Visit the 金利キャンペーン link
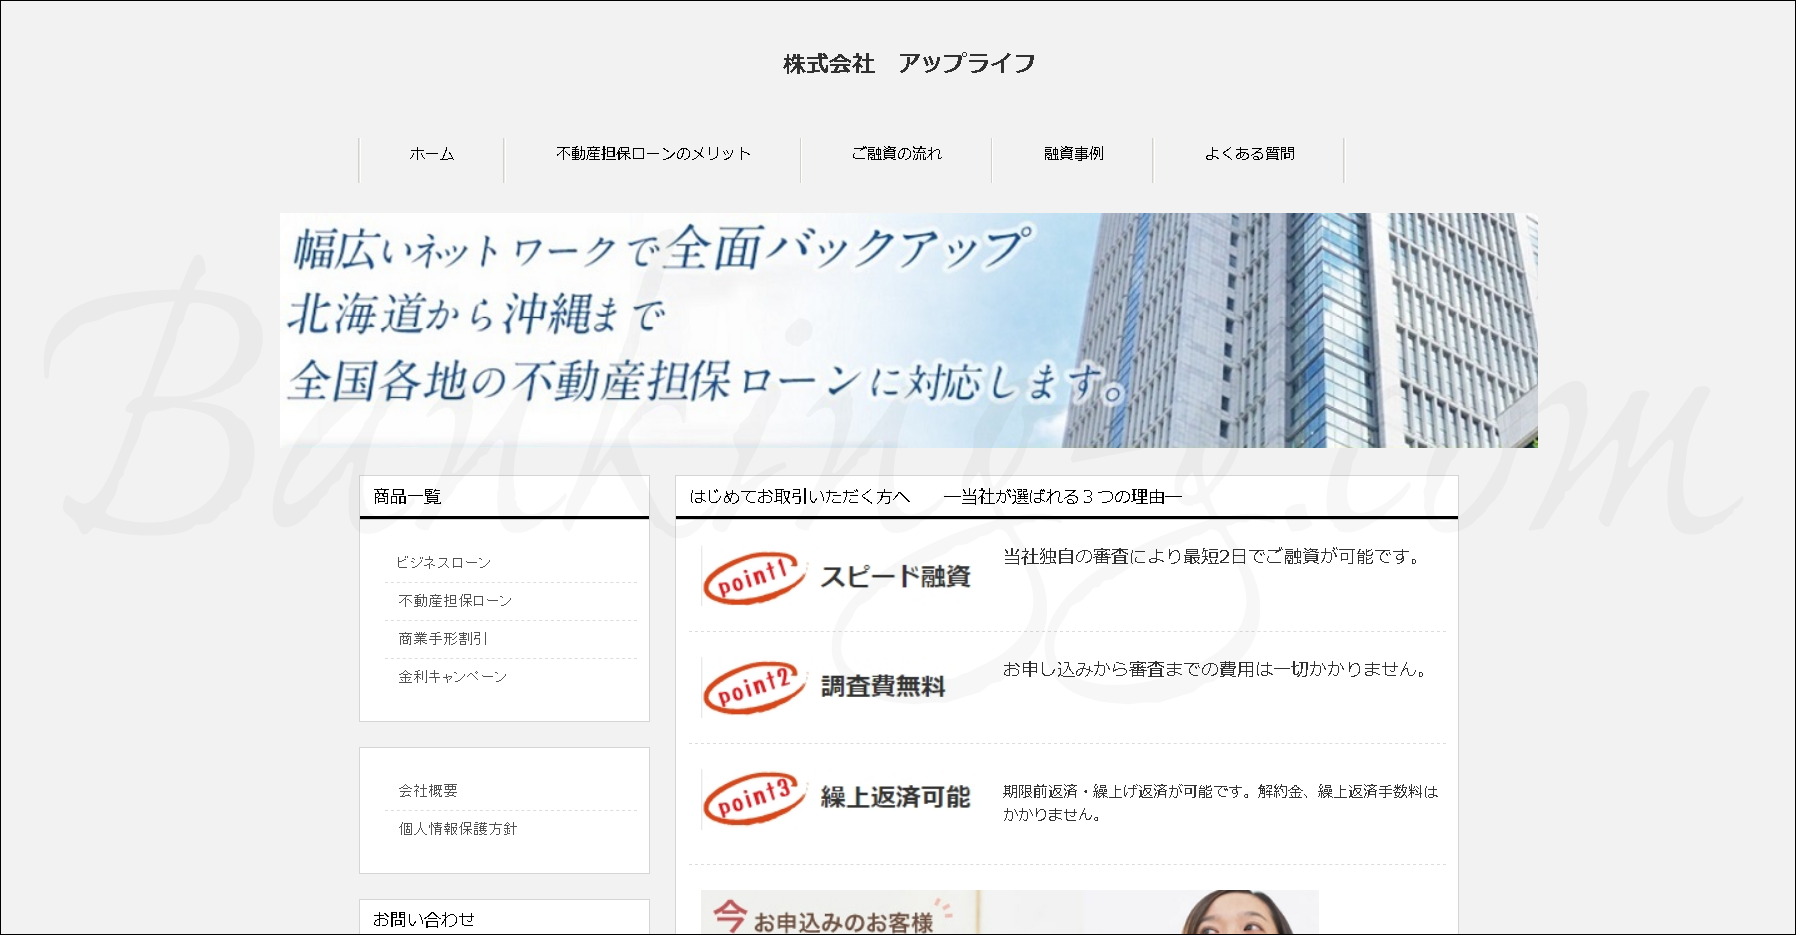 [453, 677]
